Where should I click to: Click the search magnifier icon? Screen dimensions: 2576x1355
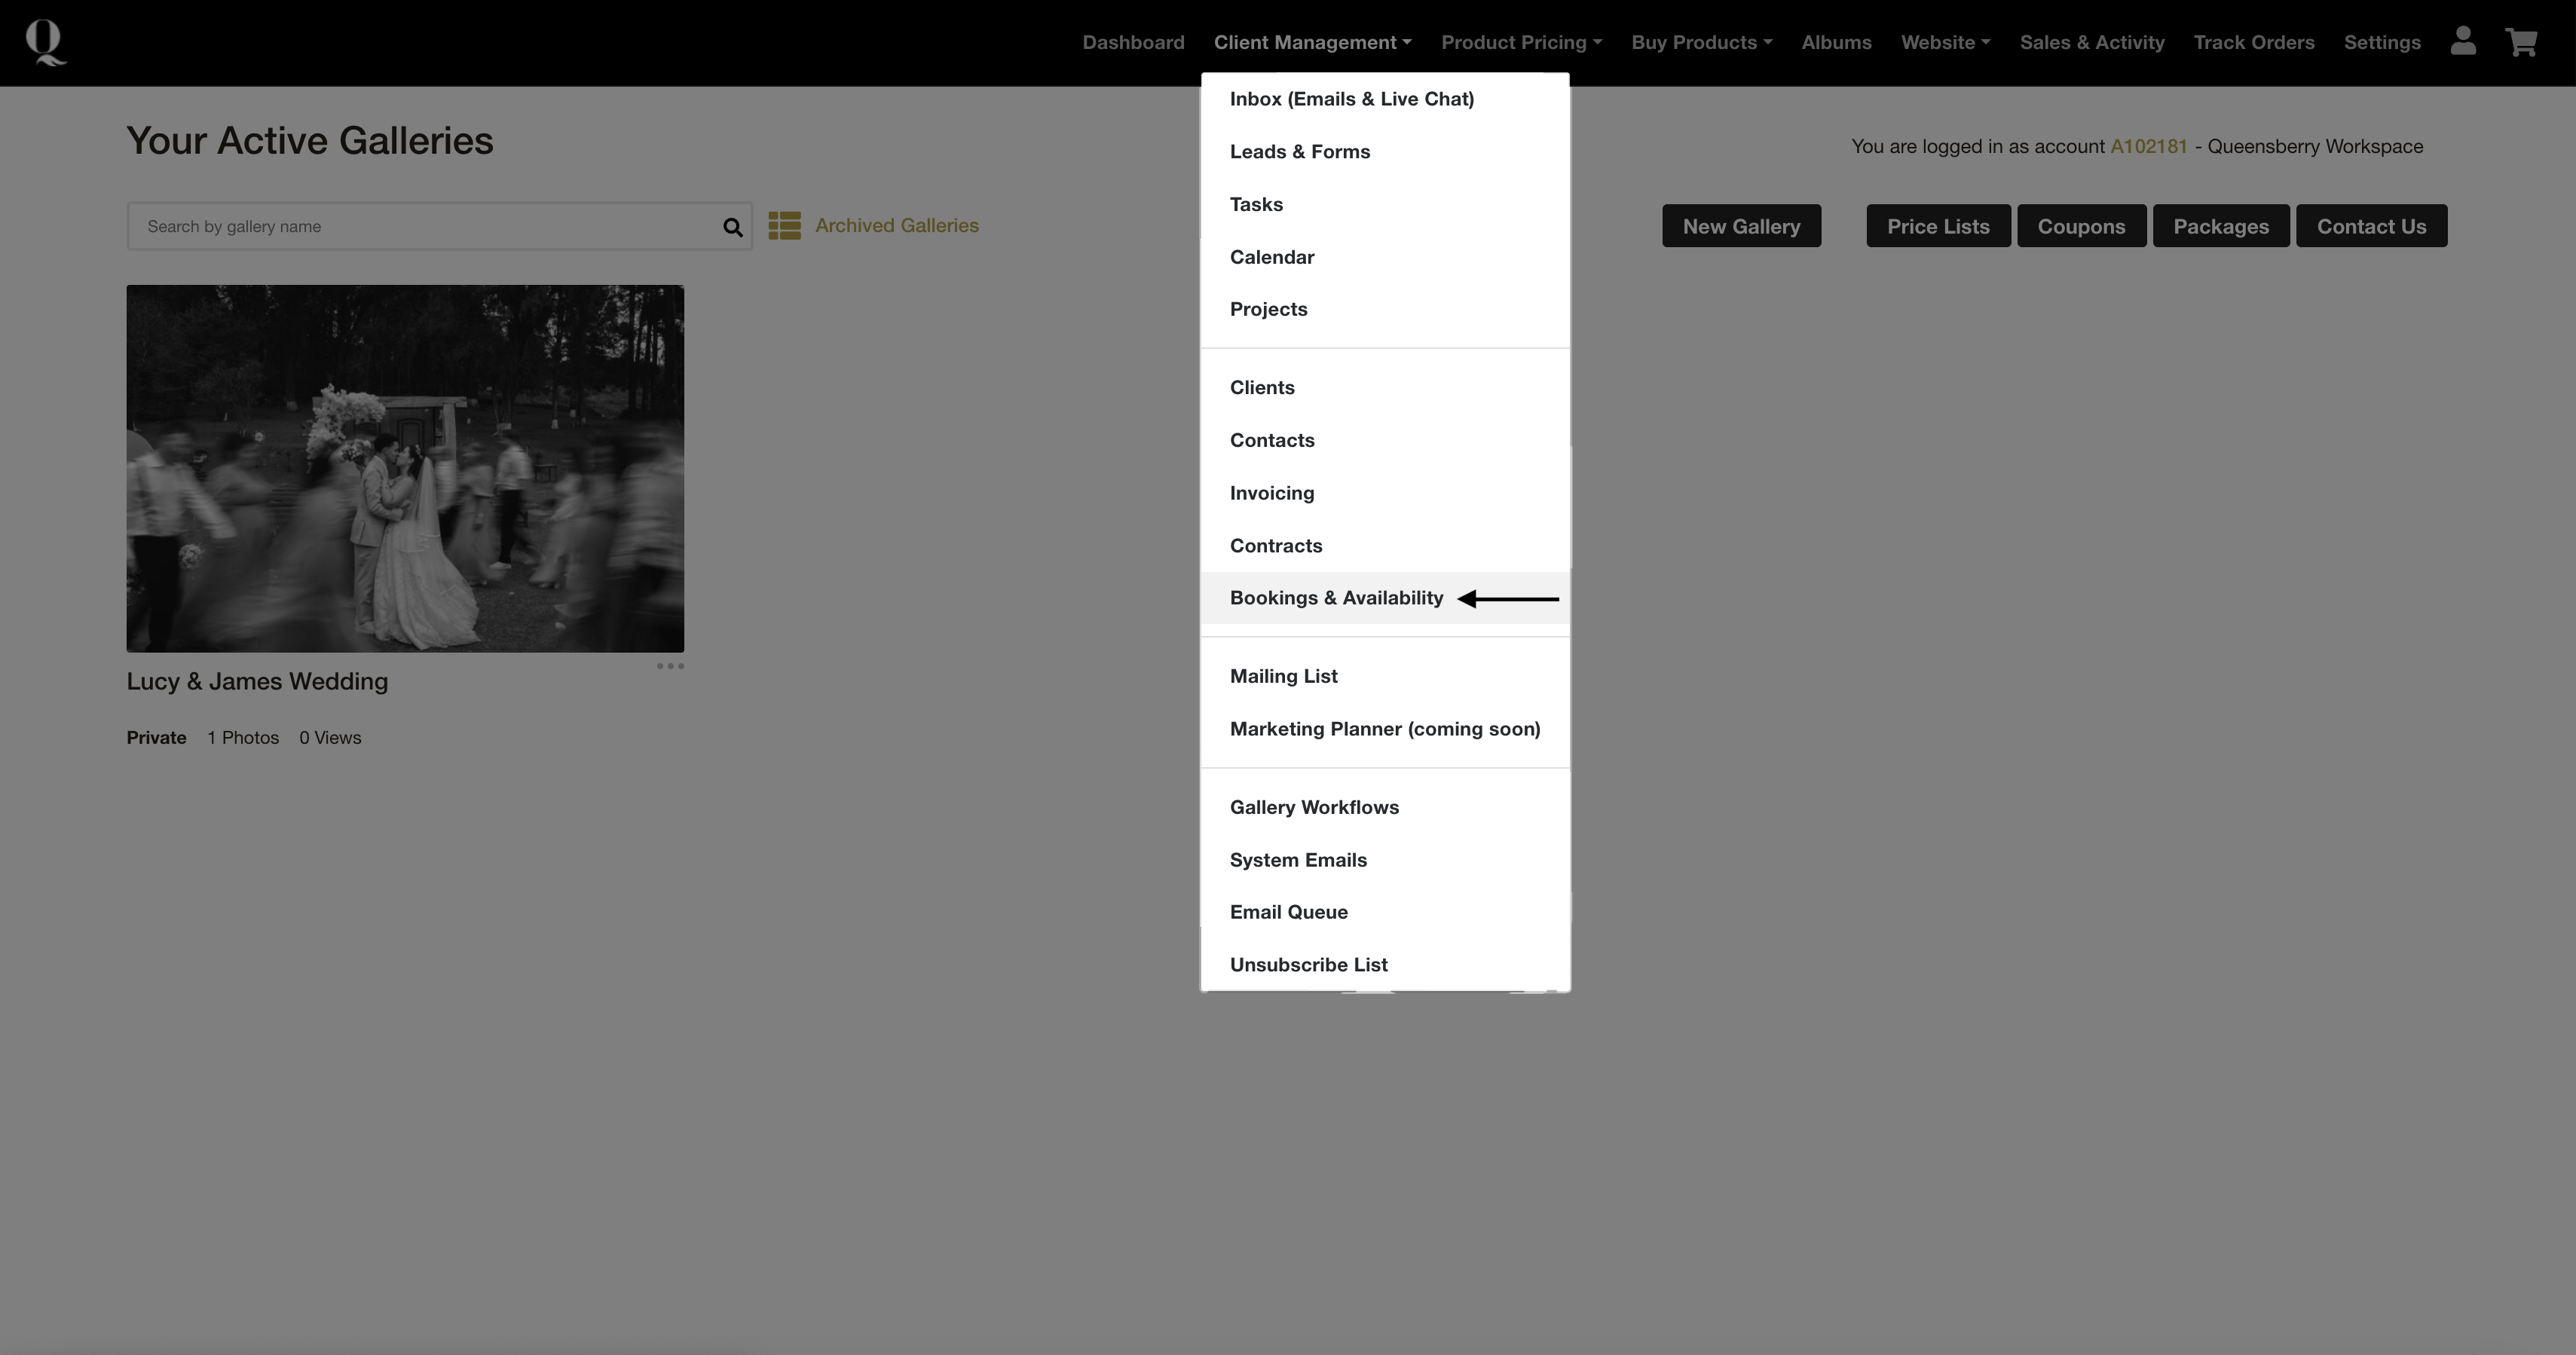(x=732, y=227)
